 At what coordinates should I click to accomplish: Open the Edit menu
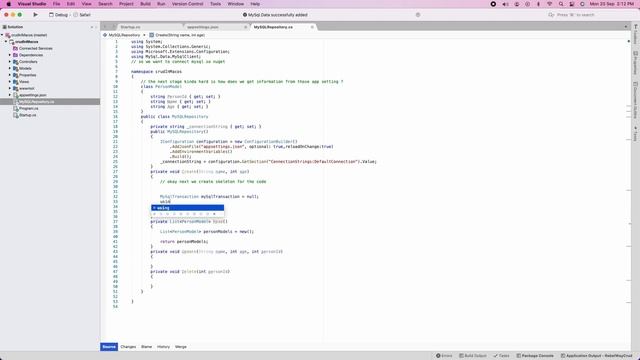[71, 4]
